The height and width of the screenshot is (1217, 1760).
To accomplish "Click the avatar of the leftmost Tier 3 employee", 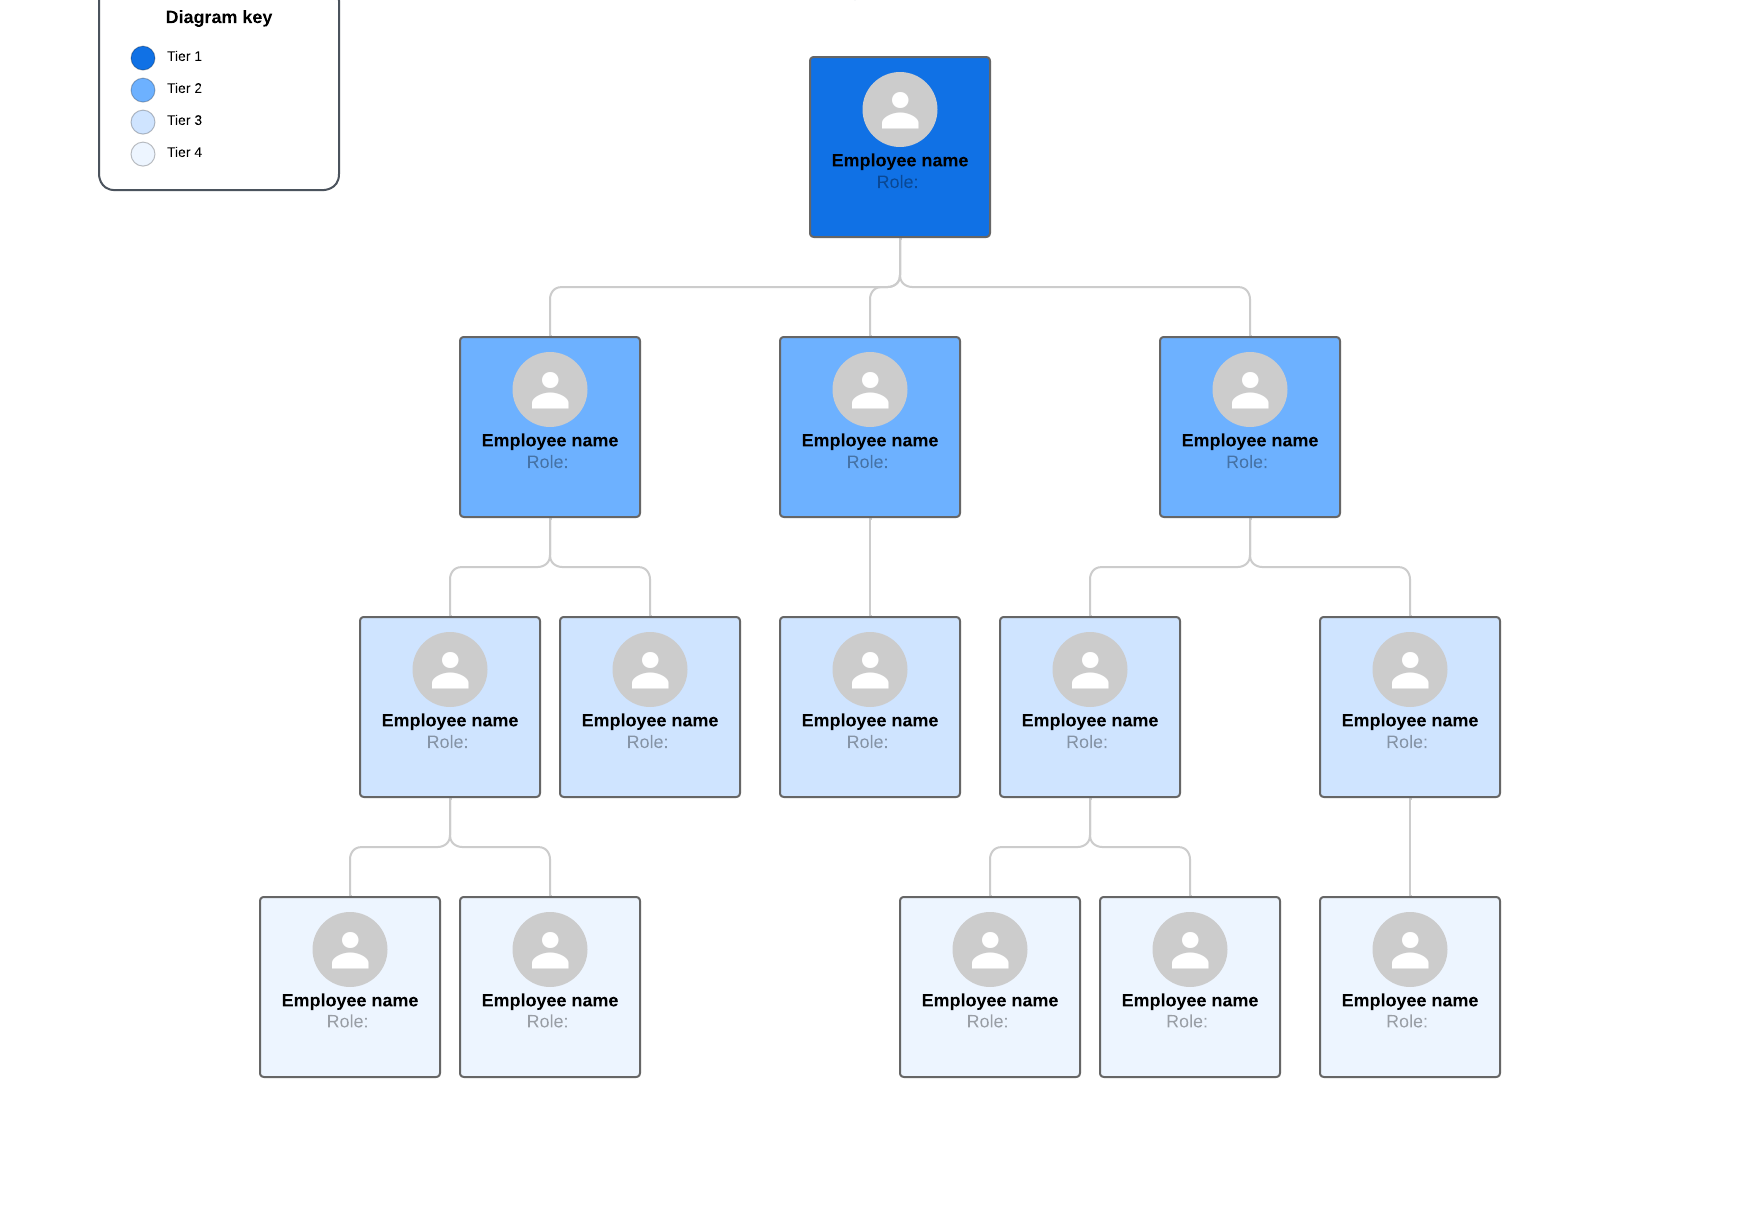I will (x=449, y=669).
